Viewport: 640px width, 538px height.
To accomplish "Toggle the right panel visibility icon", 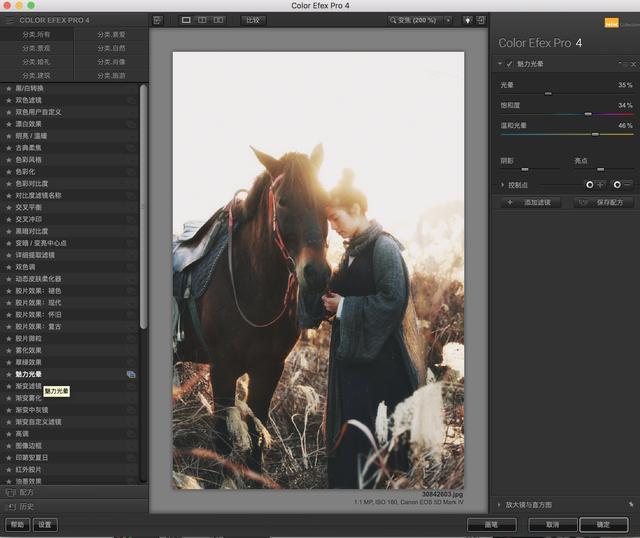I will click(x=481, y=20).
